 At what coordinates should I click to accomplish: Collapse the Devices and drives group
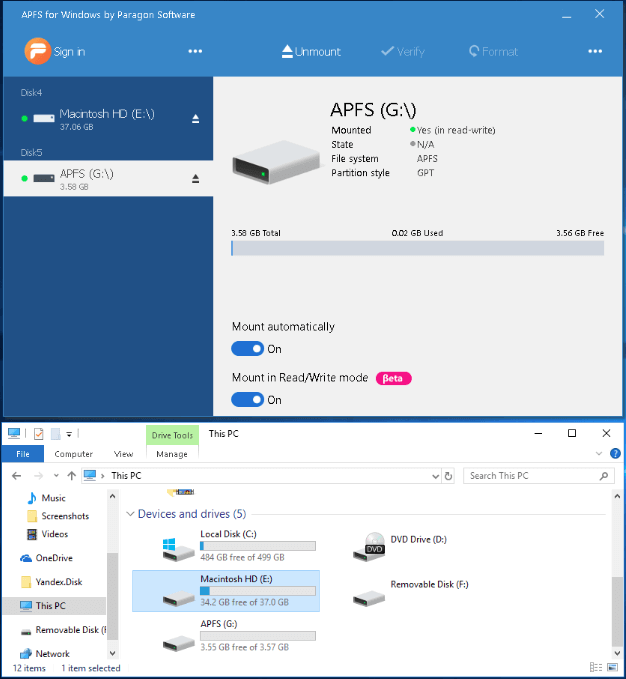pyautogui.click(x=129, y=514)
